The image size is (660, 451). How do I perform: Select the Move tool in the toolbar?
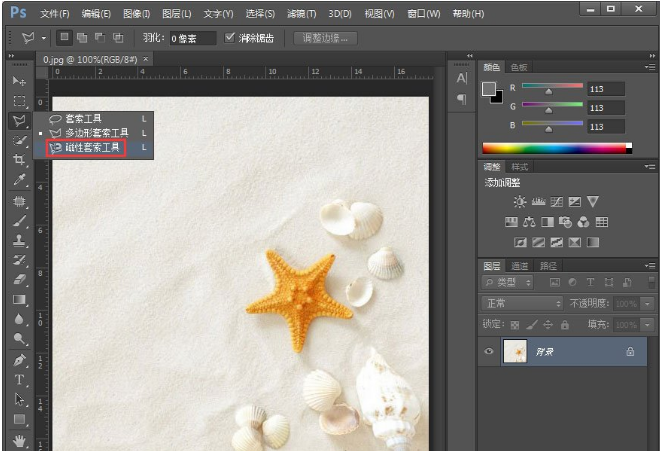click(x=19, y=81)
